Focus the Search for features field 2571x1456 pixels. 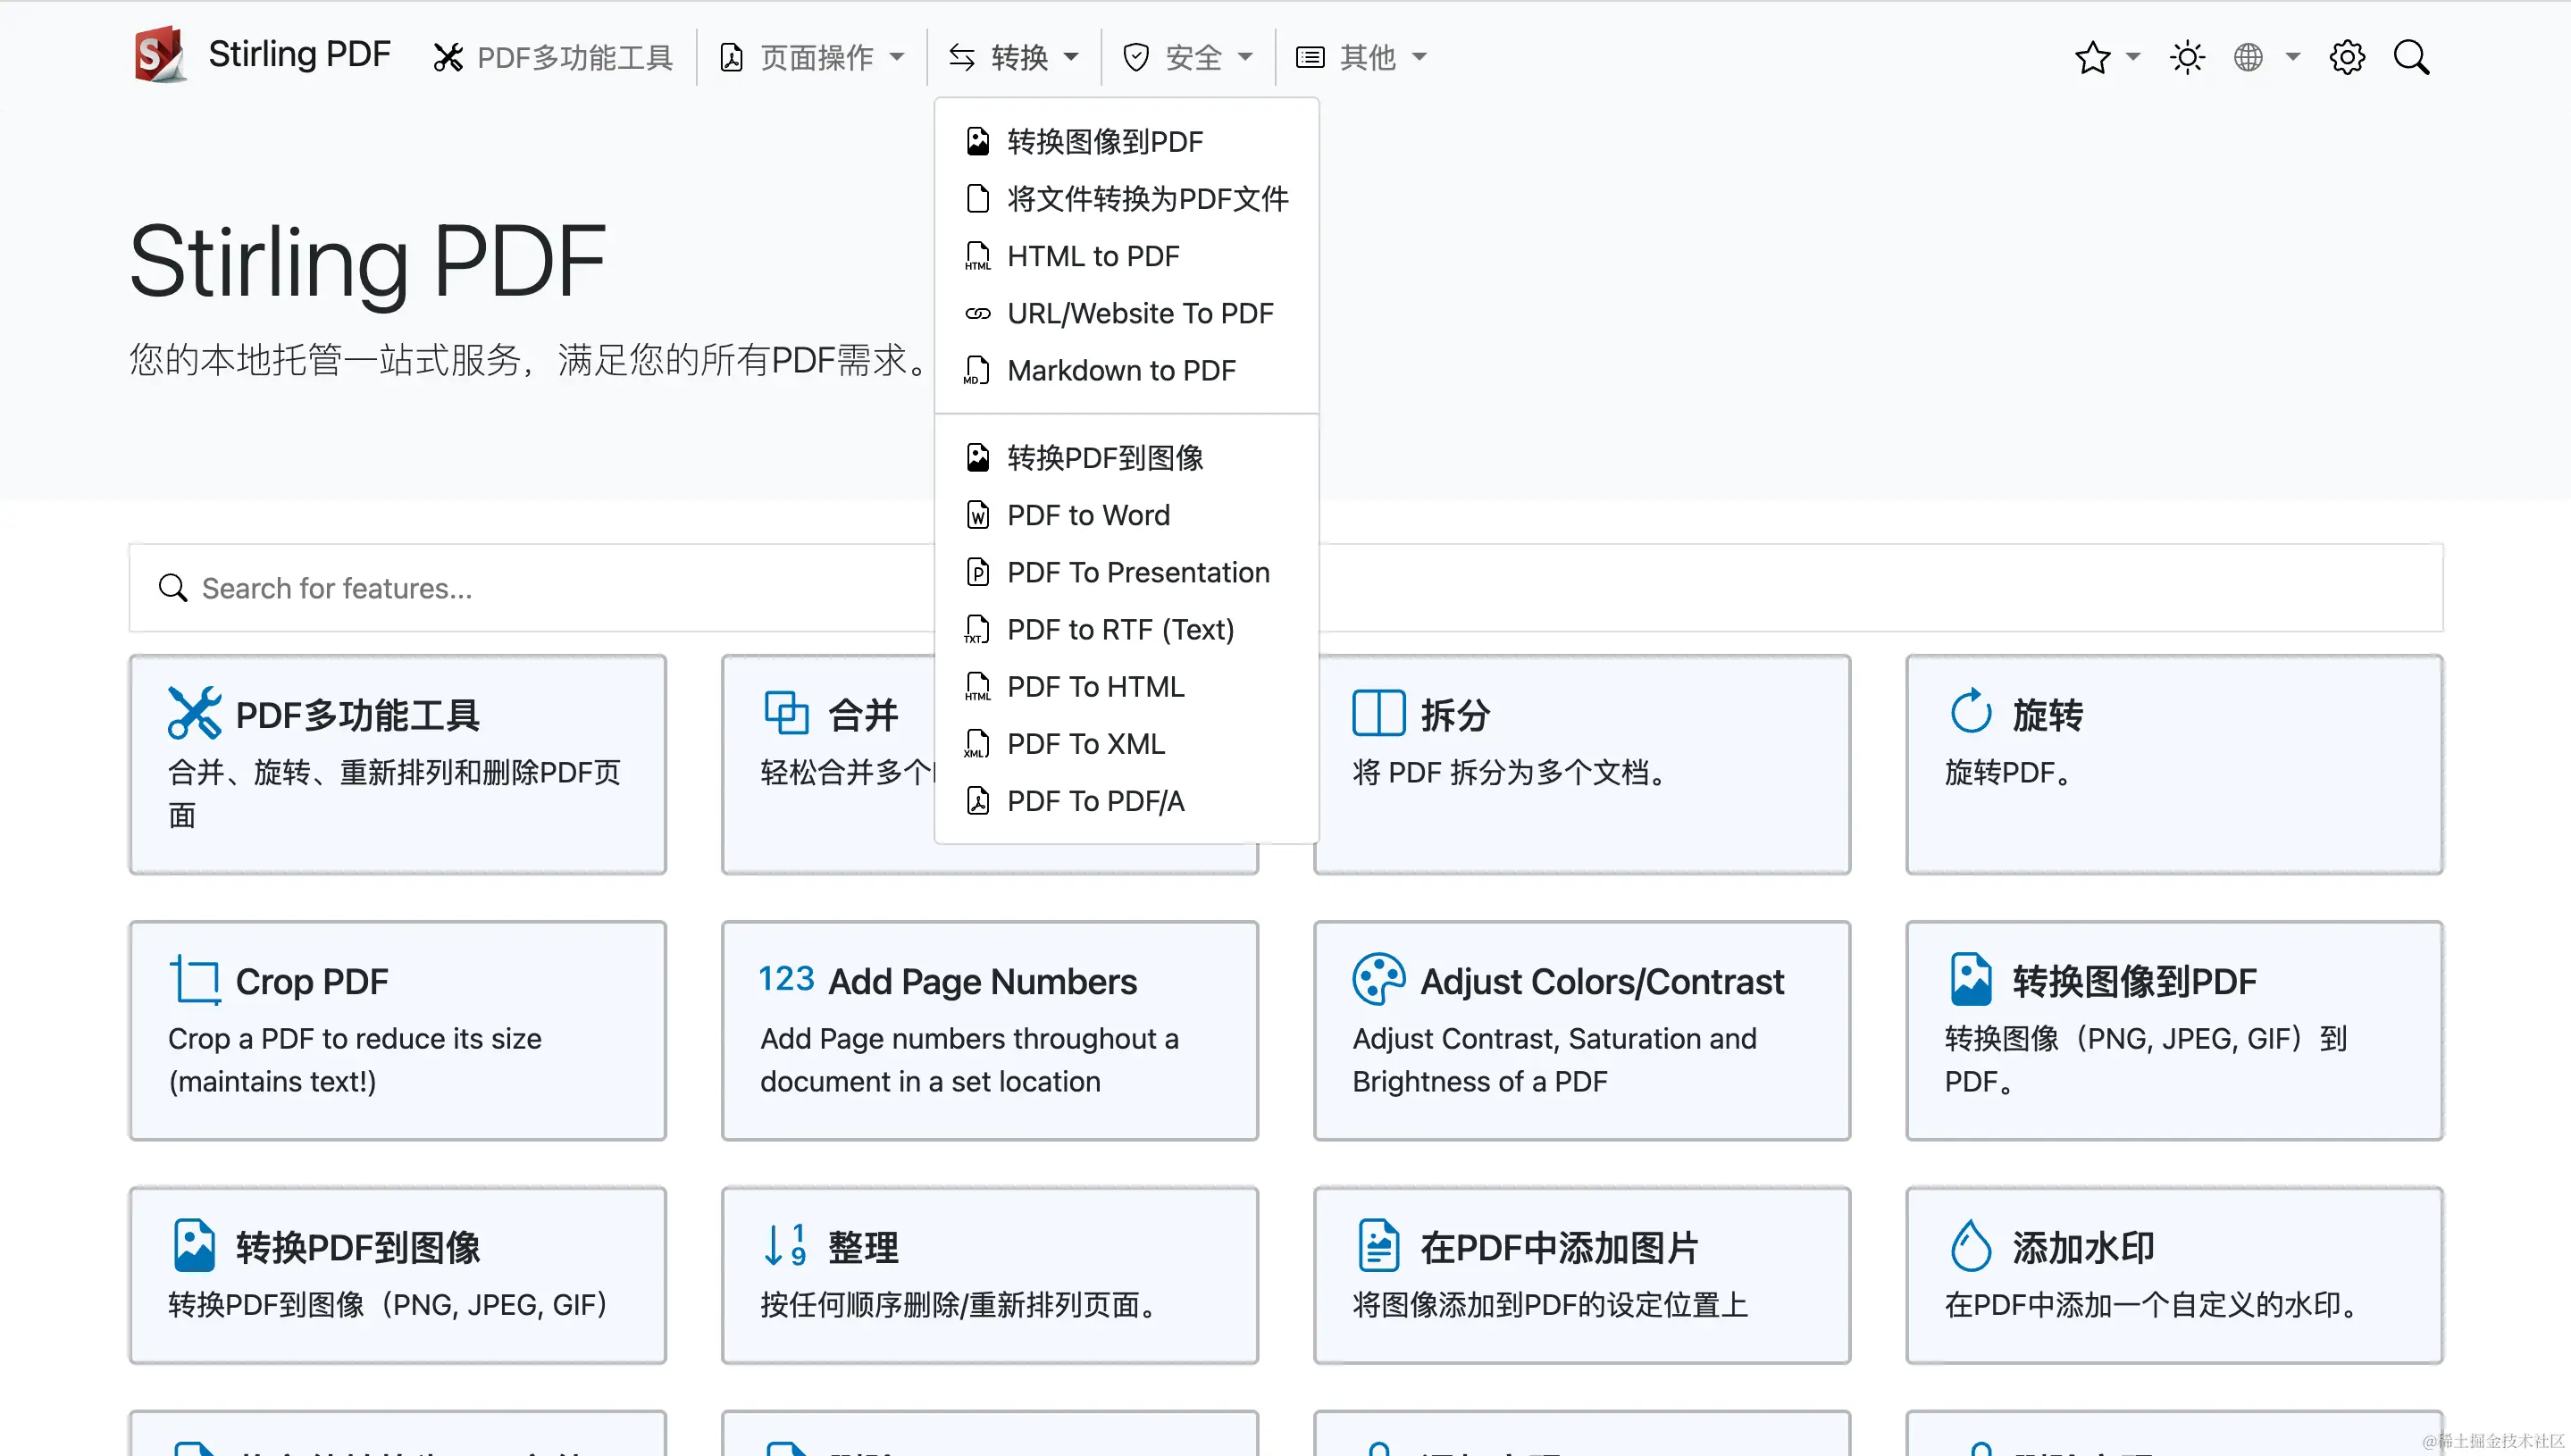tap(1285, 588)
